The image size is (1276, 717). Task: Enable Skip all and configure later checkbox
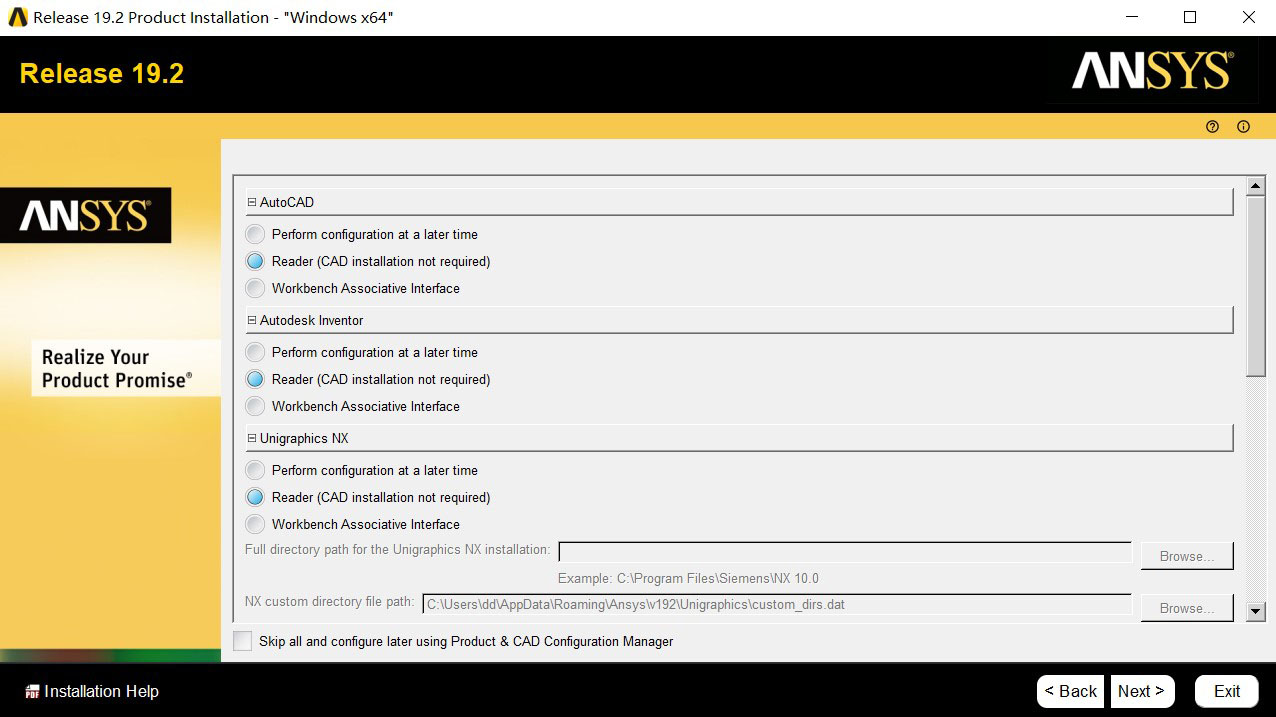click(x=243, y=641)
